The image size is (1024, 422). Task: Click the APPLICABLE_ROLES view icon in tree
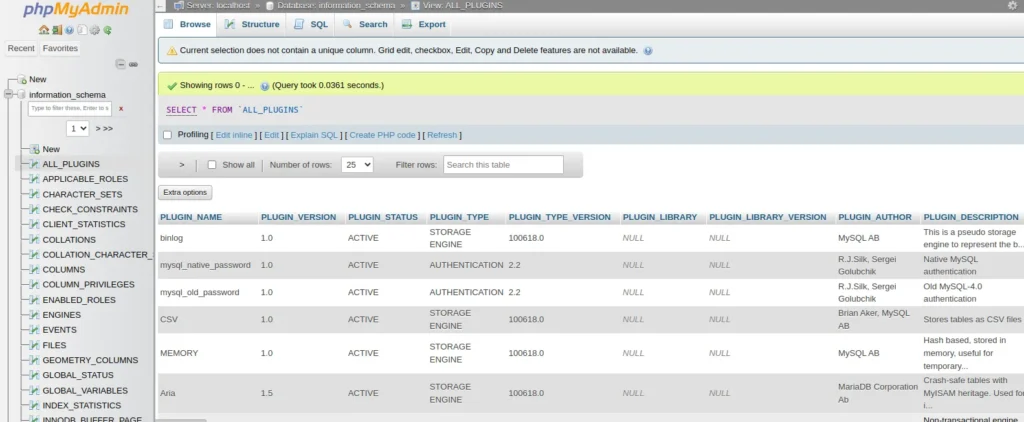pyautogui.click(x=35, y=179)
